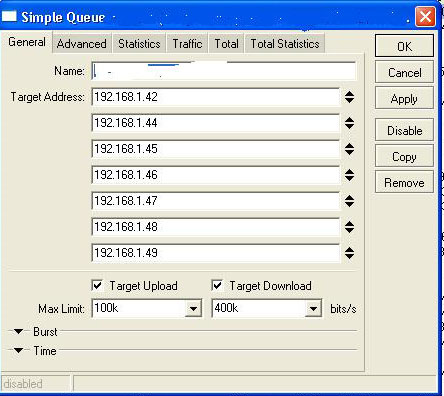The height and width of the screenshot is (396, 444).
Task: Click the up/down arrows beside 192.168.1.46
Action: [349, 175]
